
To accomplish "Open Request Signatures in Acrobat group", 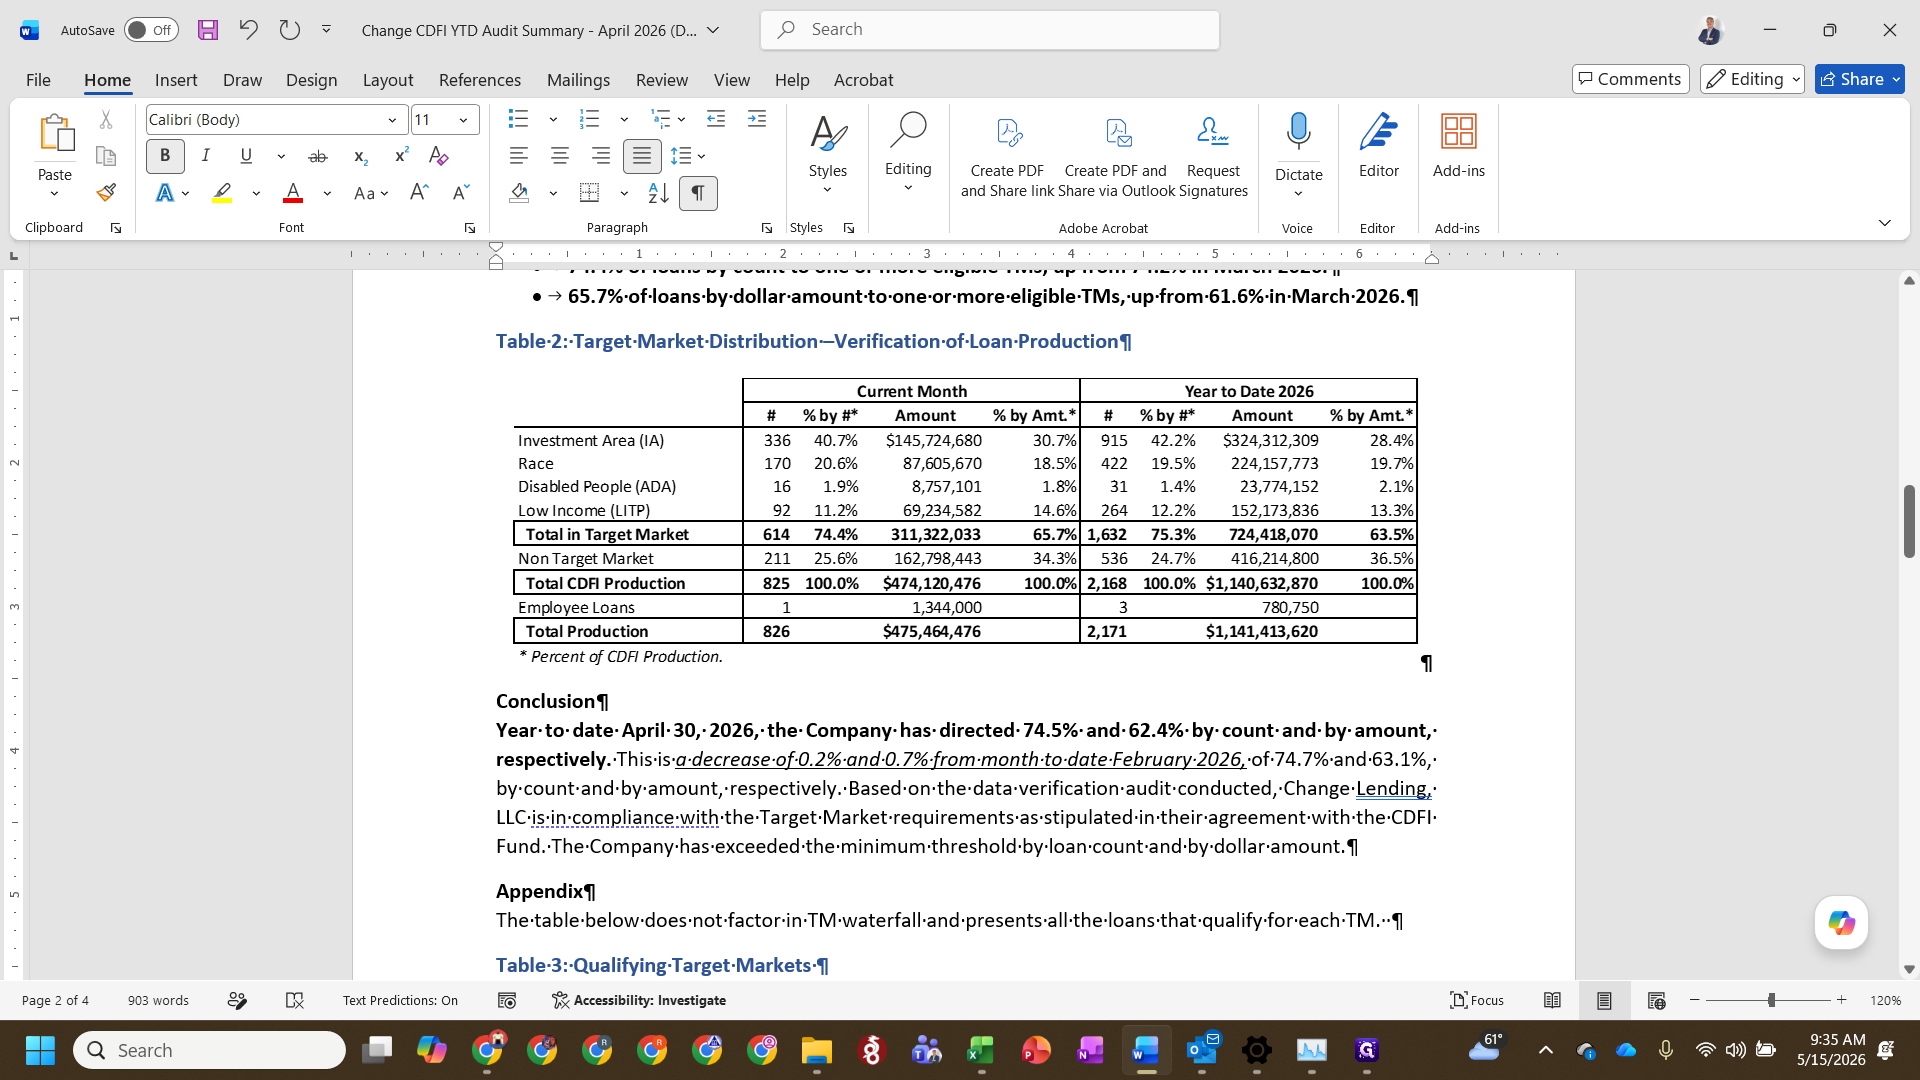I will 1213,156.
